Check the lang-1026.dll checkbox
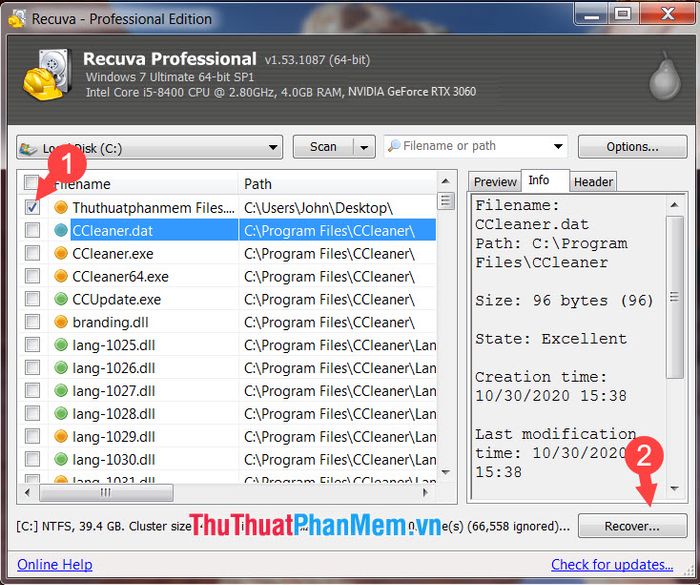 (x=32, y=368)
